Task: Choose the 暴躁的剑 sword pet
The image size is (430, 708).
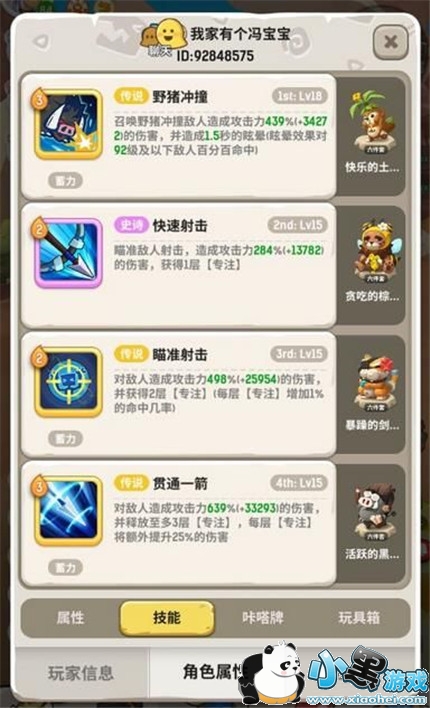Action: tap(372, 390)
